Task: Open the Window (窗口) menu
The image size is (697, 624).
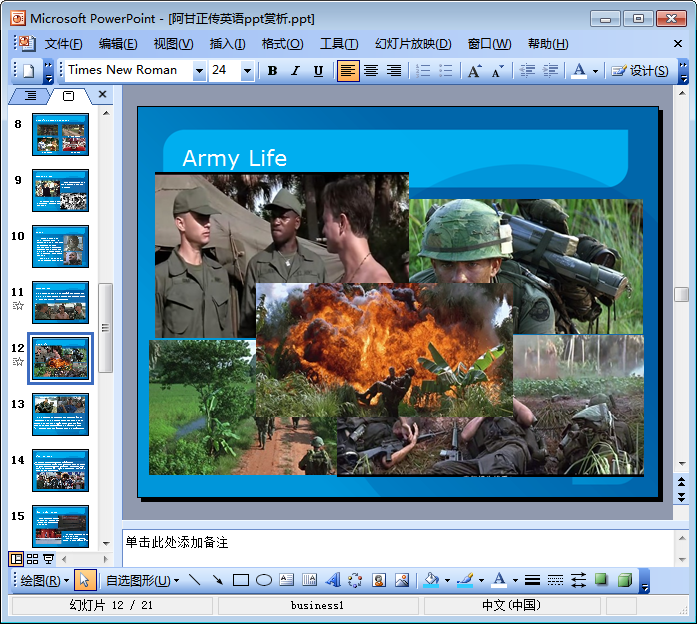Action: click(x=489, y=44)
